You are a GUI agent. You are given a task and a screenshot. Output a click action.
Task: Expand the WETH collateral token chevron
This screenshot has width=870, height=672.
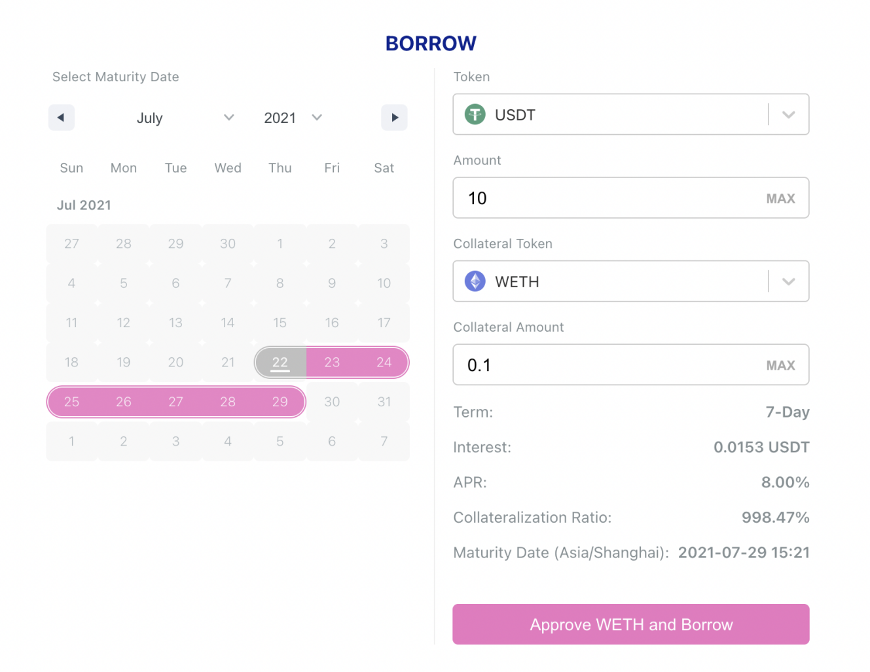pos(788,282)
